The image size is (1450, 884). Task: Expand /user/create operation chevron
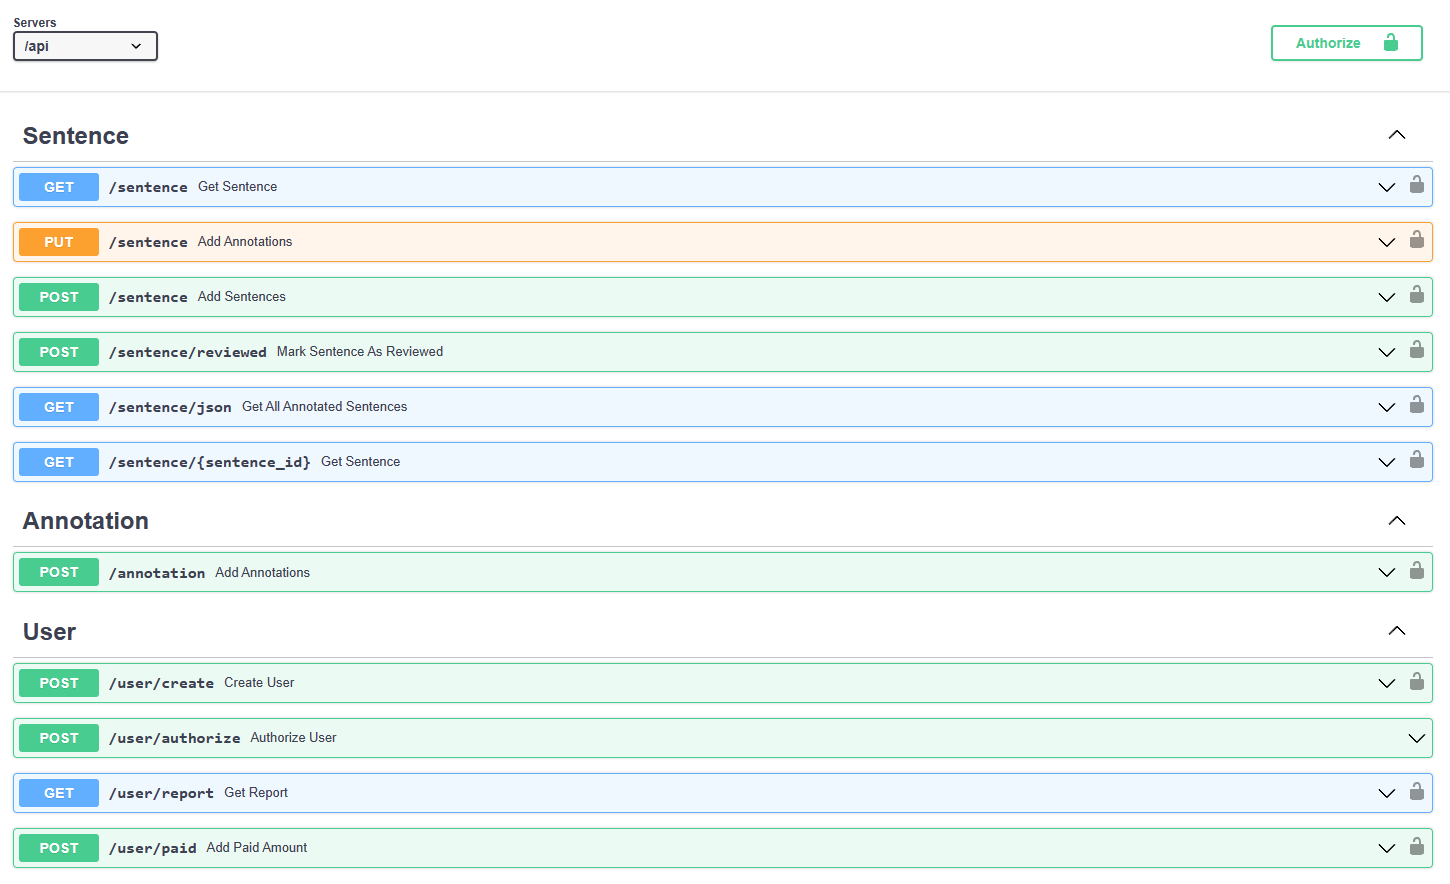tap(1387, 684)
